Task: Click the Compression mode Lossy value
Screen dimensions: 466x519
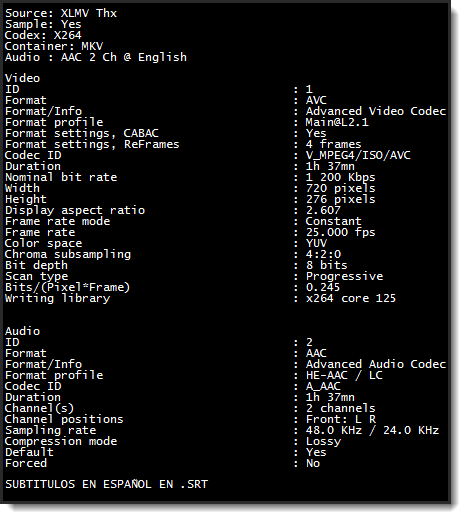Action: [323, 441]
